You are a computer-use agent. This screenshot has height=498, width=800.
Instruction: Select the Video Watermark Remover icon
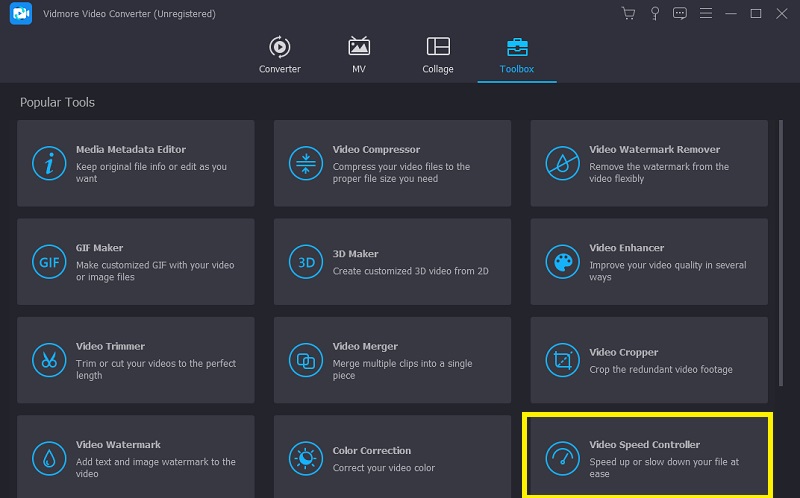[x=560, y=163]
